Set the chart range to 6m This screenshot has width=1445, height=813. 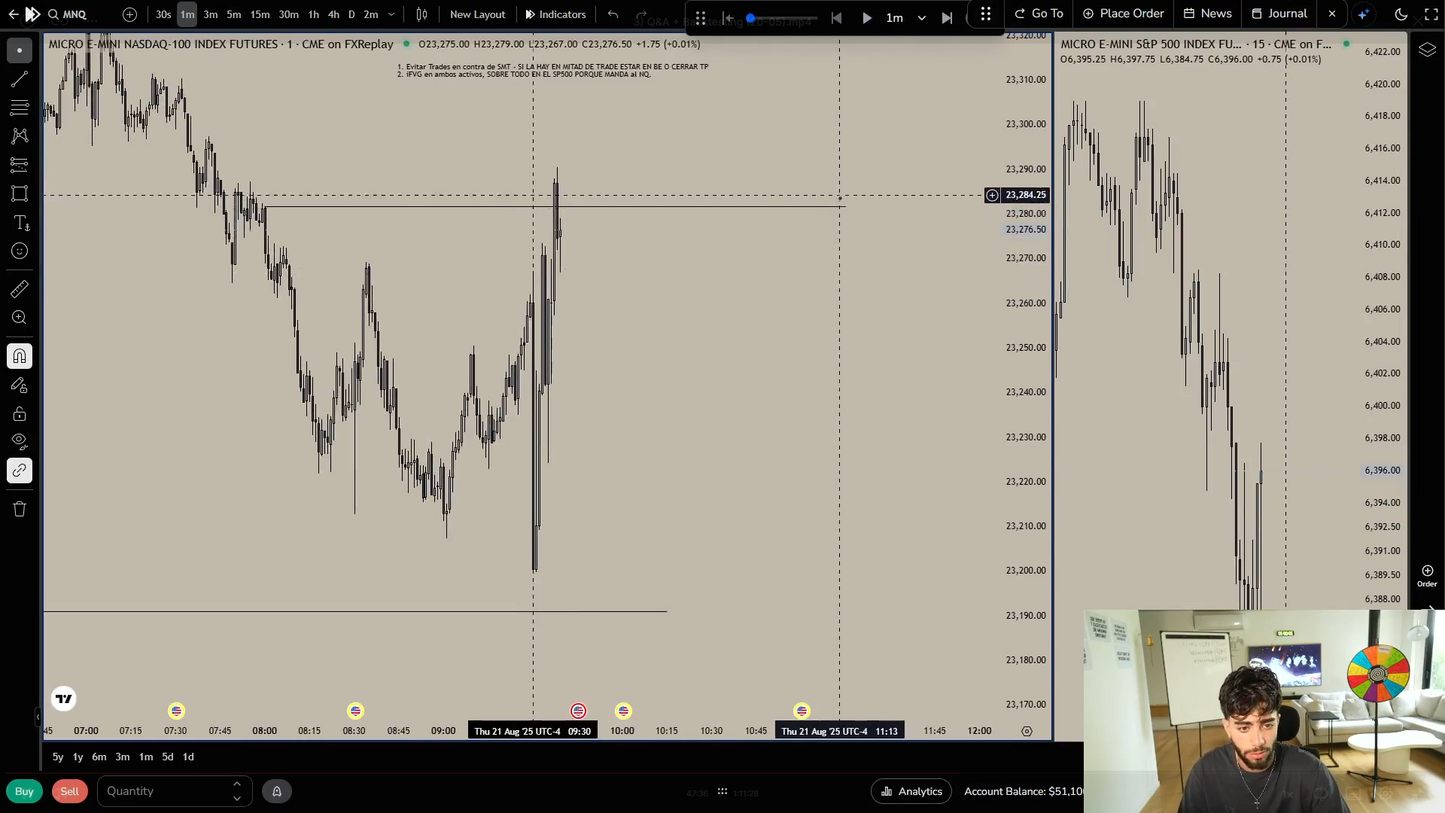coord(99,757)
